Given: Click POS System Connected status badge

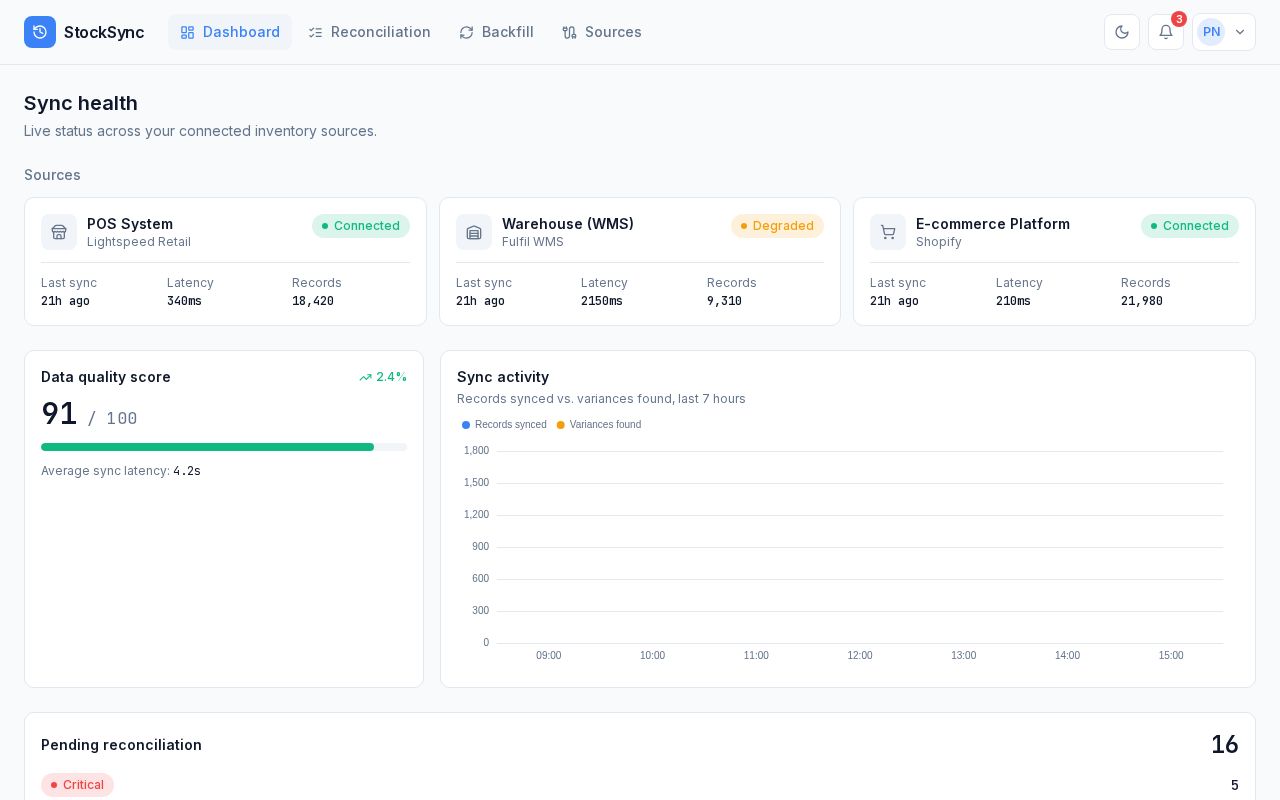Looking at the screenshot, I should 361,226.
